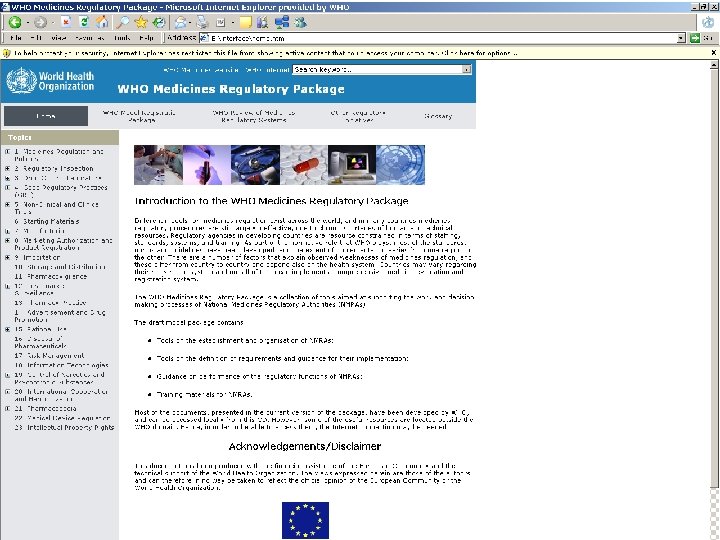Click the green Back arrow button
Image resolution: width=720 pixels, height=540 pixels.
(x=15, y=22)
